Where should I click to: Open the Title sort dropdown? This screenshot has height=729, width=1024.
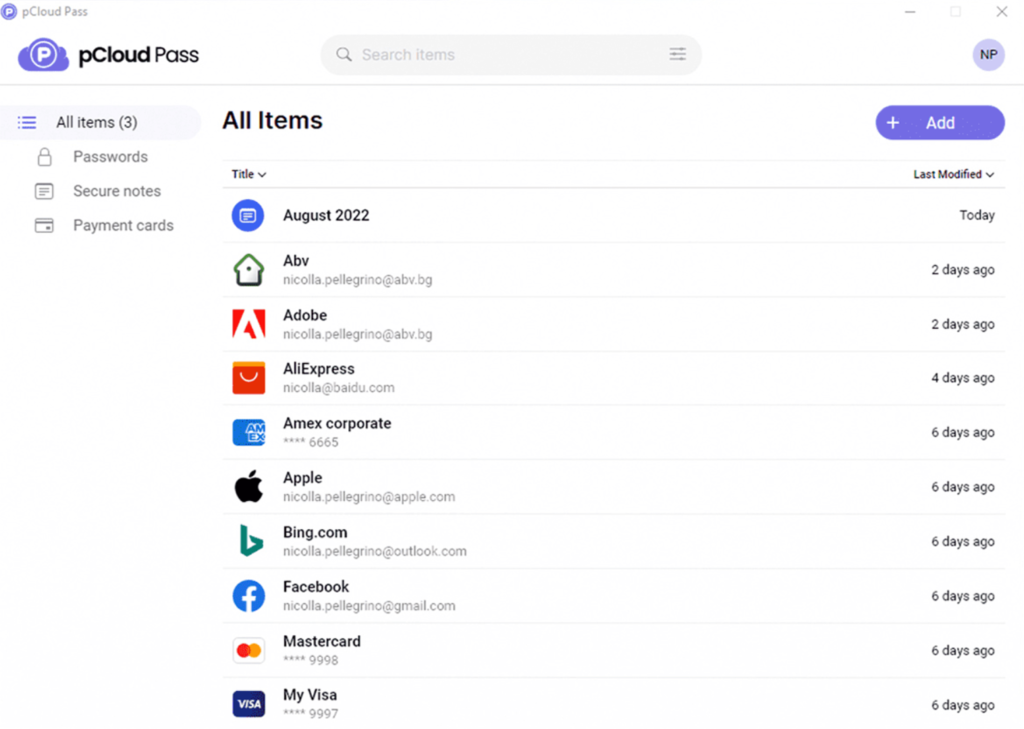coord(249,174)
